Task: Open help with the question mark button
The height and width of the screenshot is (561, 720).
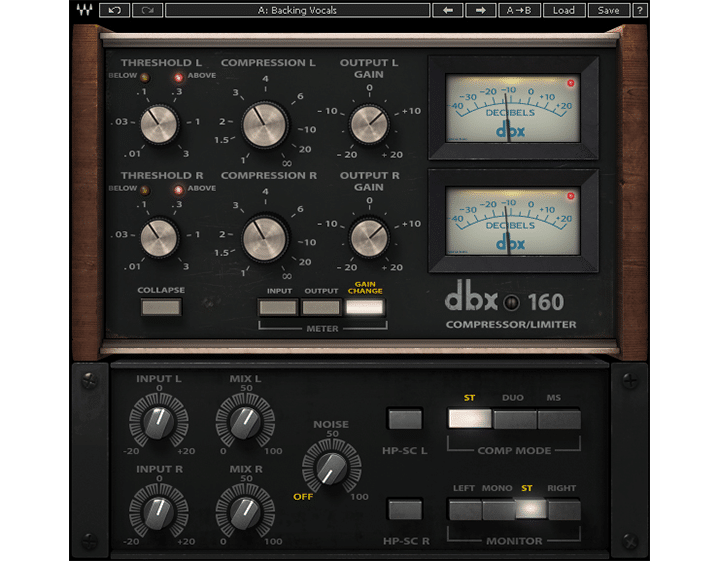Action: click(640, 10)
